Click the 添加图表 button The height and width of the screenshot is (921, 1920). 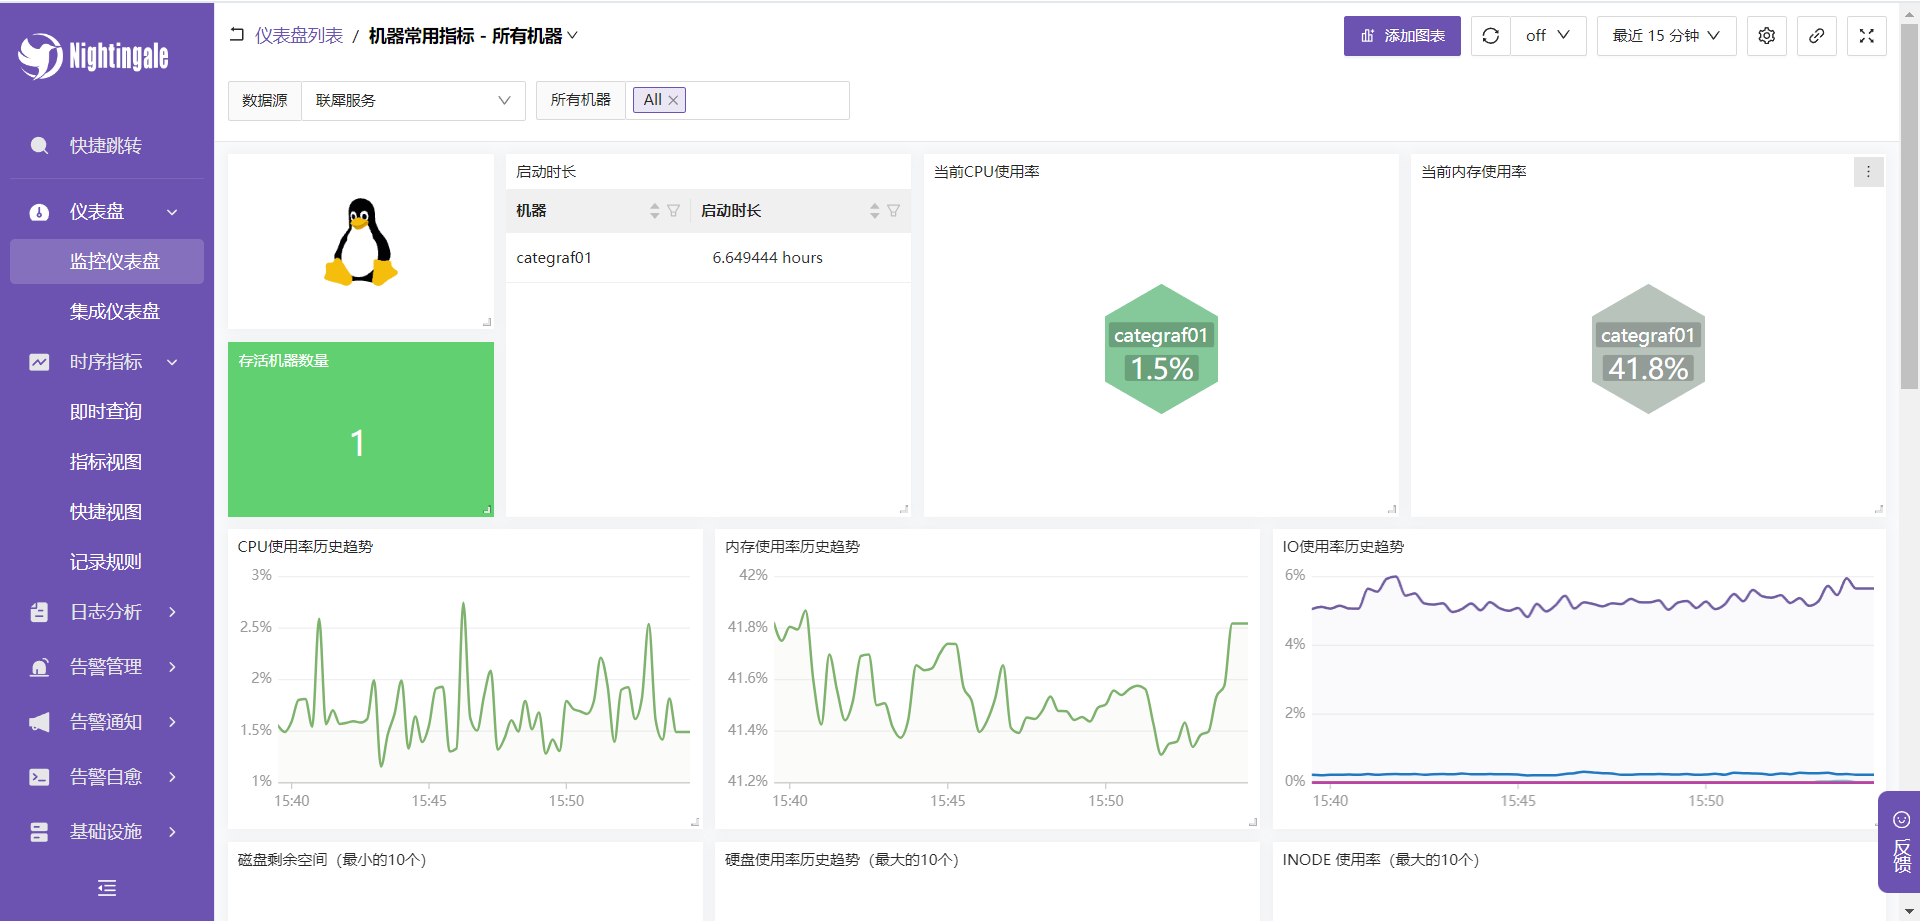click(x=1401, y=36)
